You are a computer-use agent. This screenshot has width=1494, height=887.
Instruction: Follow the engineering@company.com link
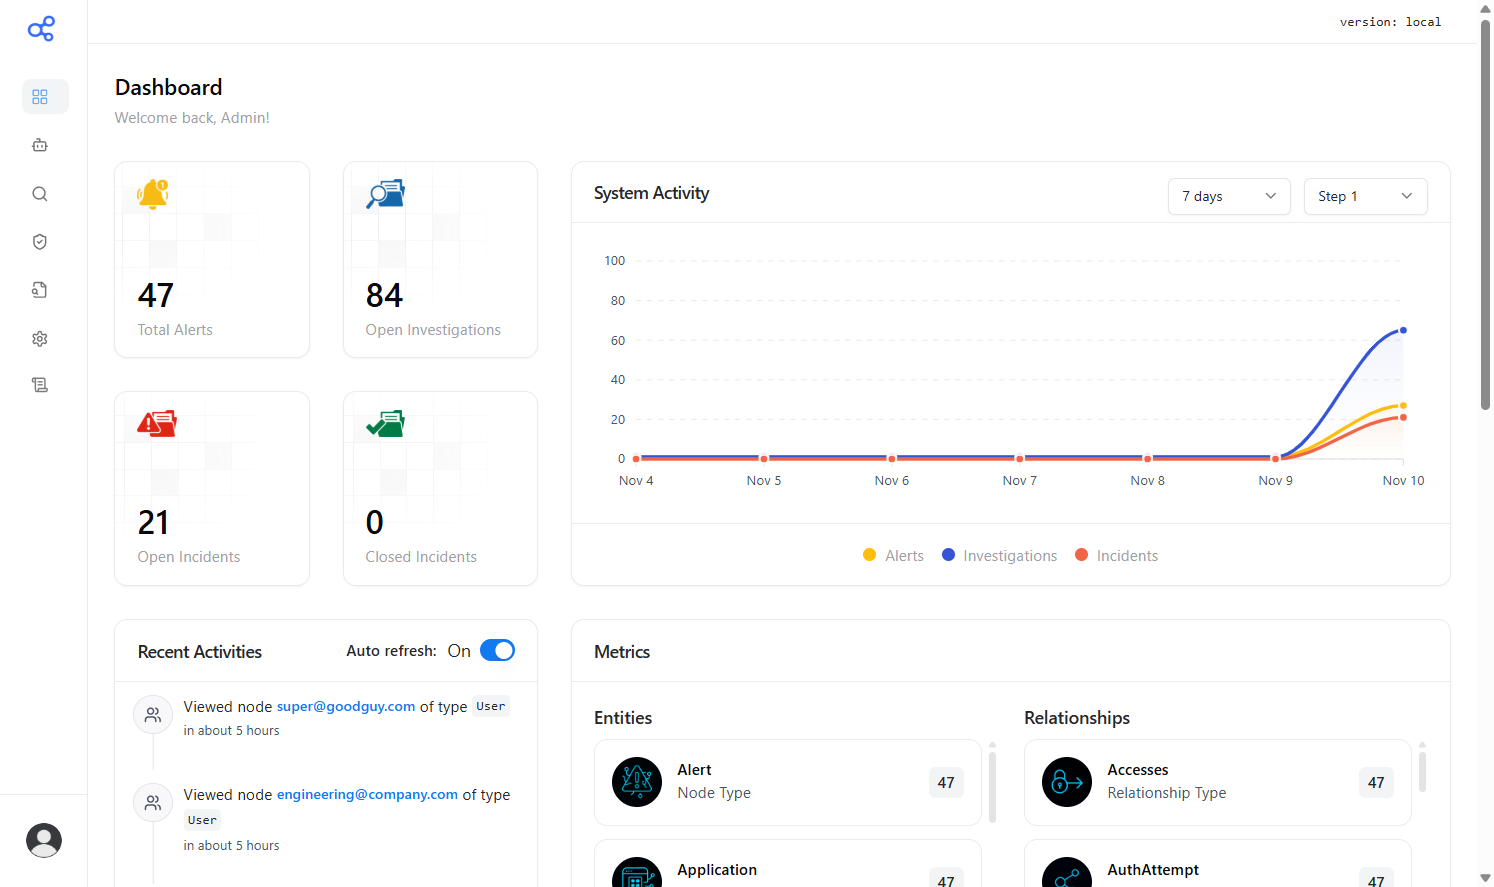click(x=367, y=794)
